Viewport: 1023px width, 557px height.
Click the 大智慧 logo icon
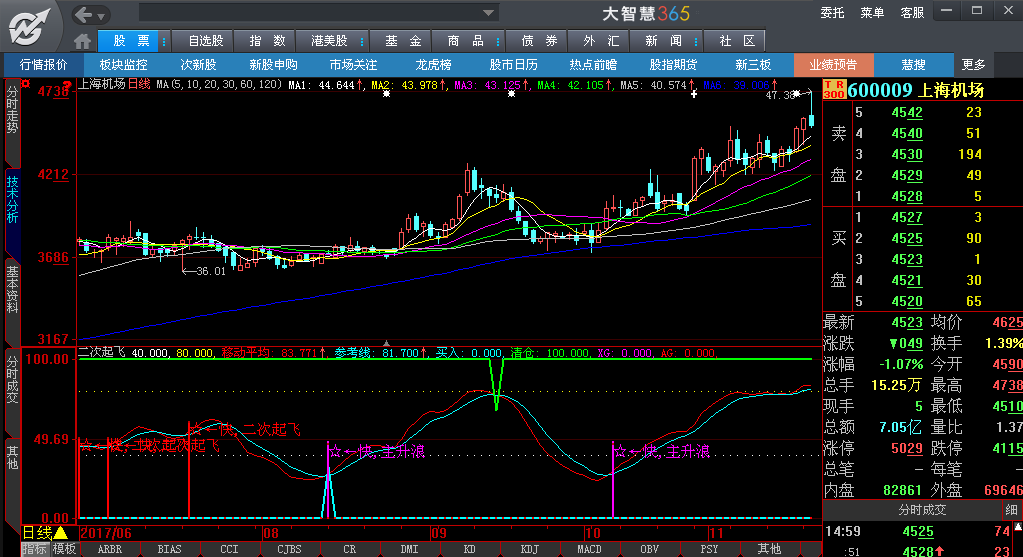[29, 27]
